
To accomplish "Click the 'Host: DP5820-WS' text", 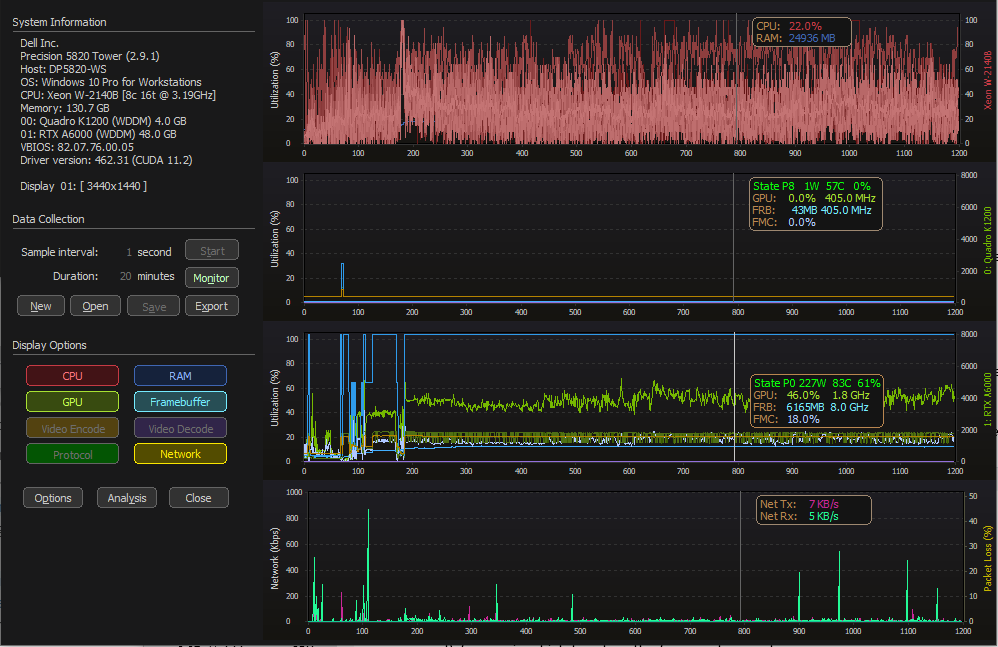I will pyautogui.click(x=63, y=69).
